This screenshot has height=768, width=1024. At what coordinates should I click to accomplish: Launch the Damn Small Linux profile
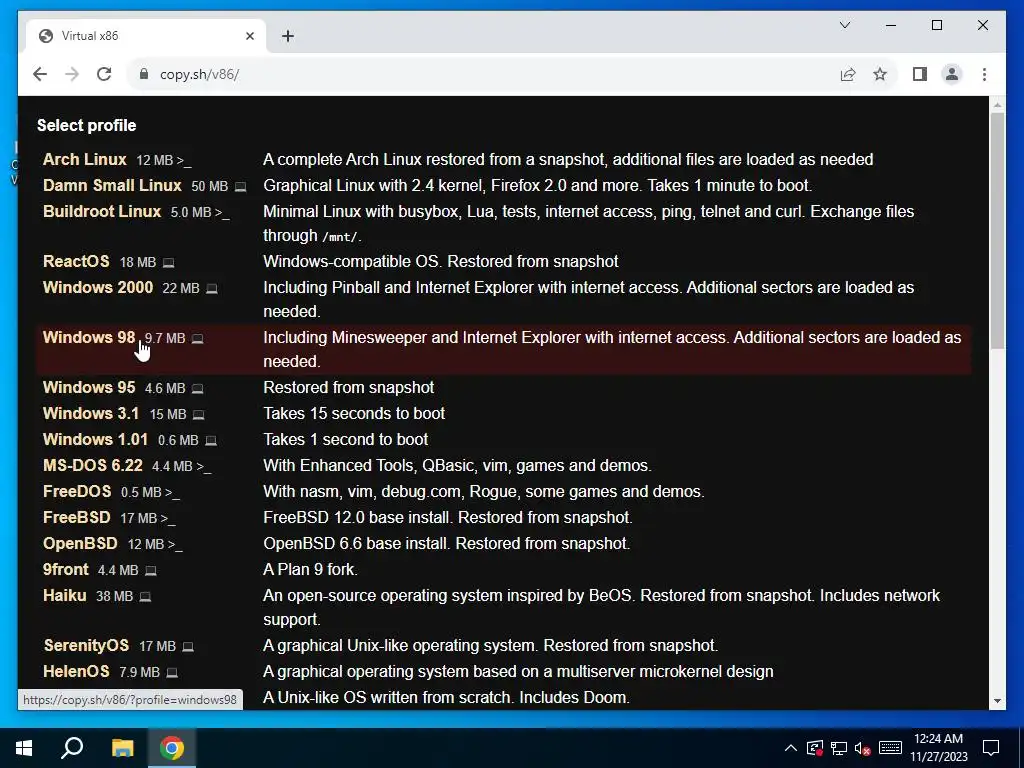pyautogui.click(x=112, y=185)
